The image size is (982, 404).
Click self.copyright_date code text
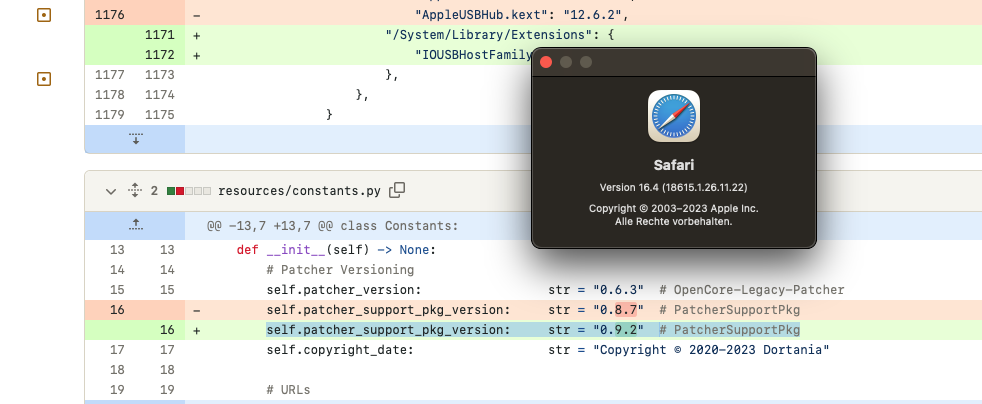click(x=340, y=350)
